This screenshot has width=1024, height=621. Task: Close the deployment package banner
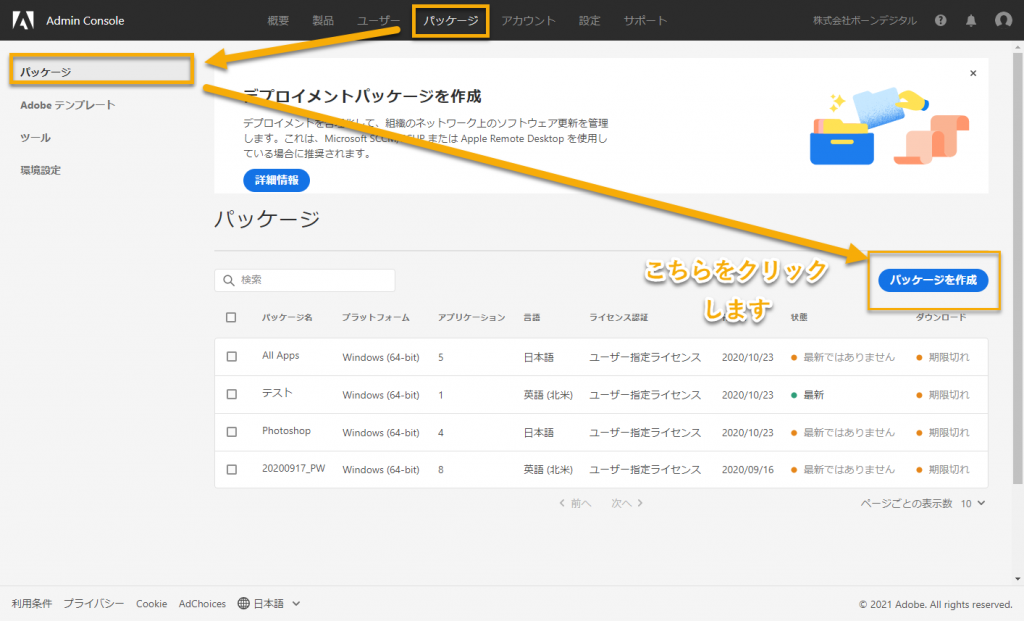tap(973, 73)
